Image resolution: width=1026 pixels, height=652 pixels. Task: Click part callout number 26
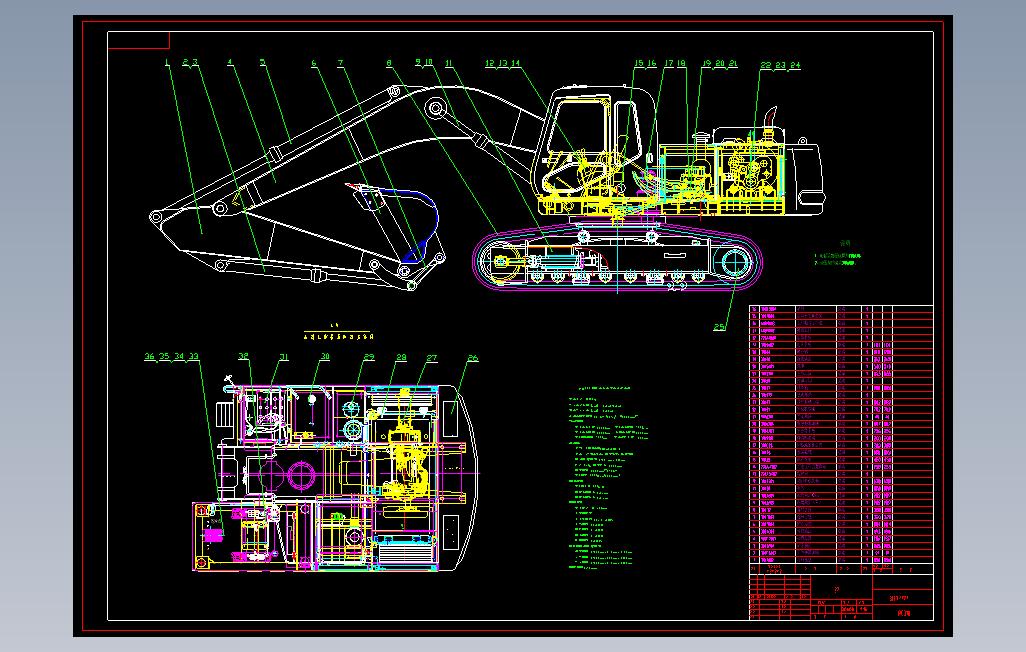[x=472, y=358]
